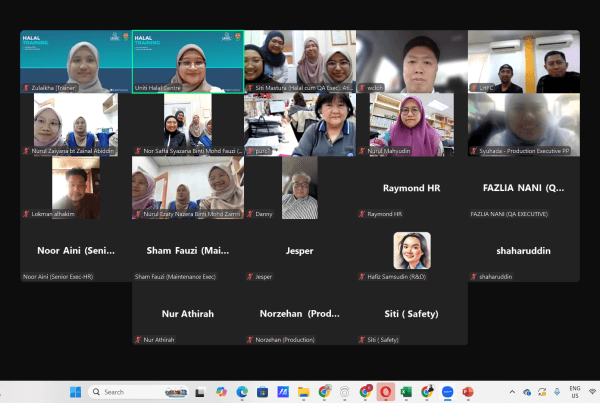The width and height of the screenshot is (600, 403).
Task: Click 'Hafiz Samsudin (R&D)' name label
Action: 396,277
